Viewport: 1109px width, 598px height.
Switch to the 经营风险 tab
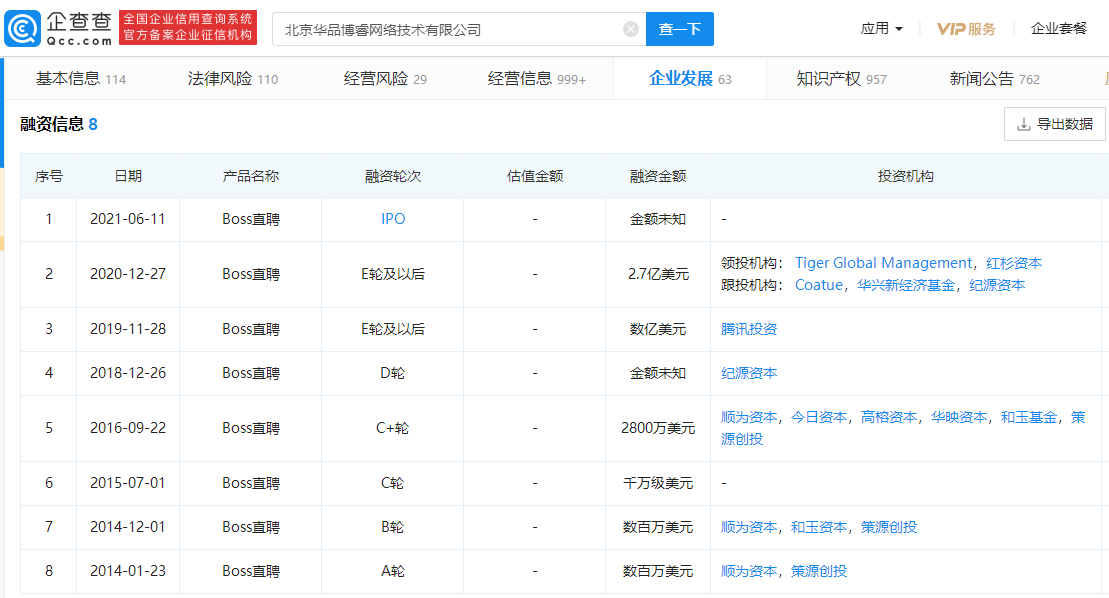point(385,78)
